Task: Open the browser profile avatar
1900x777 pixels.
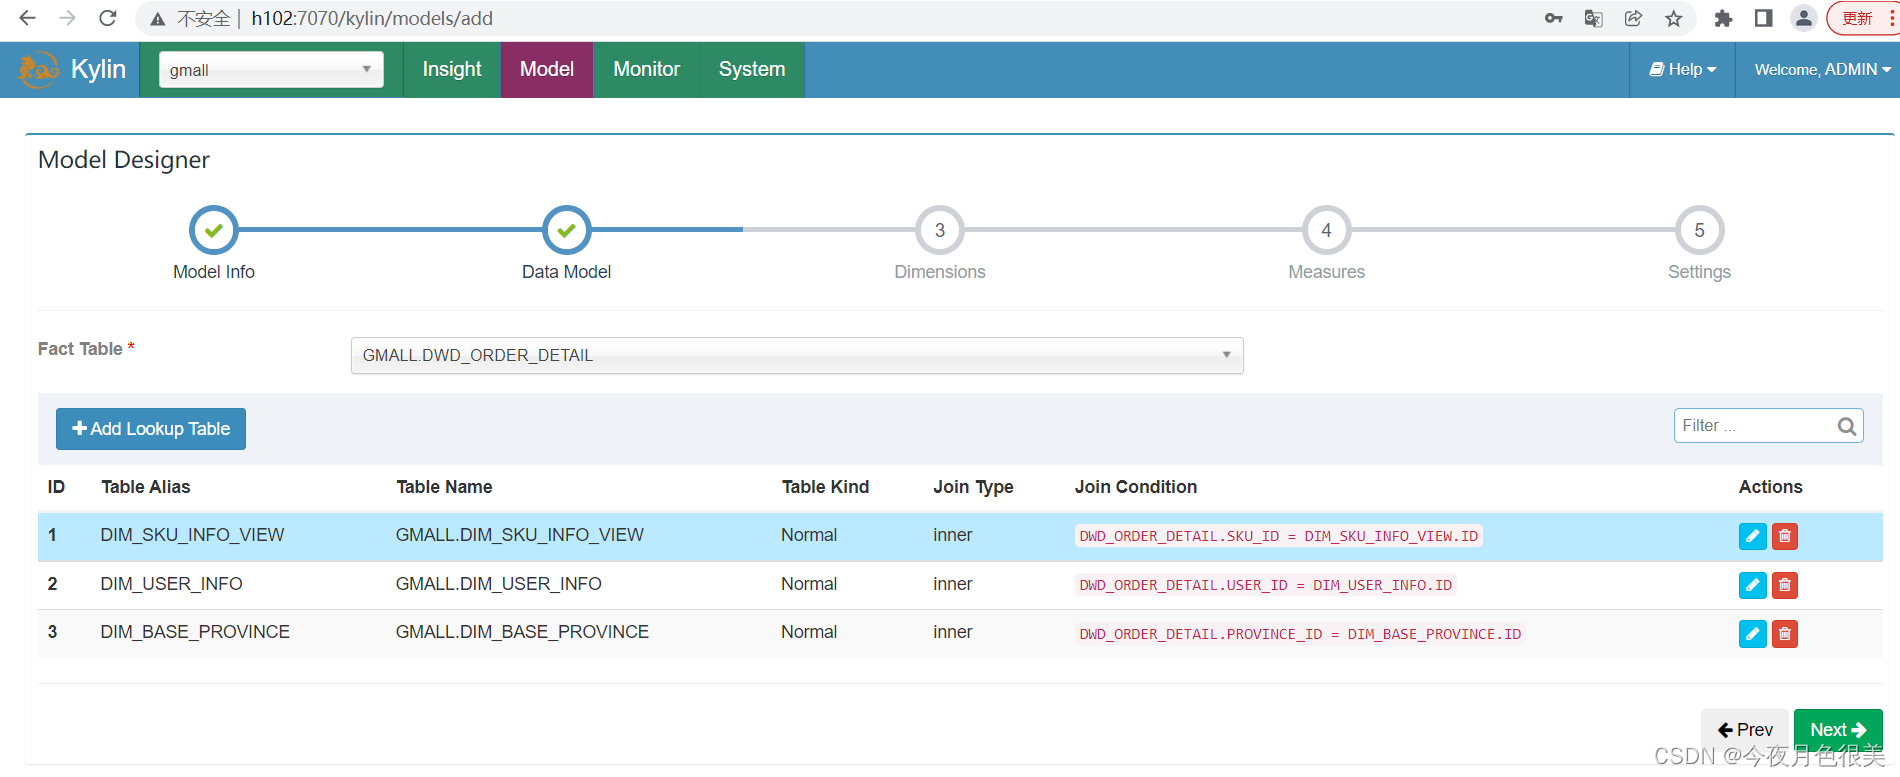Action: pyautogui.click(x=1803, y=18)
